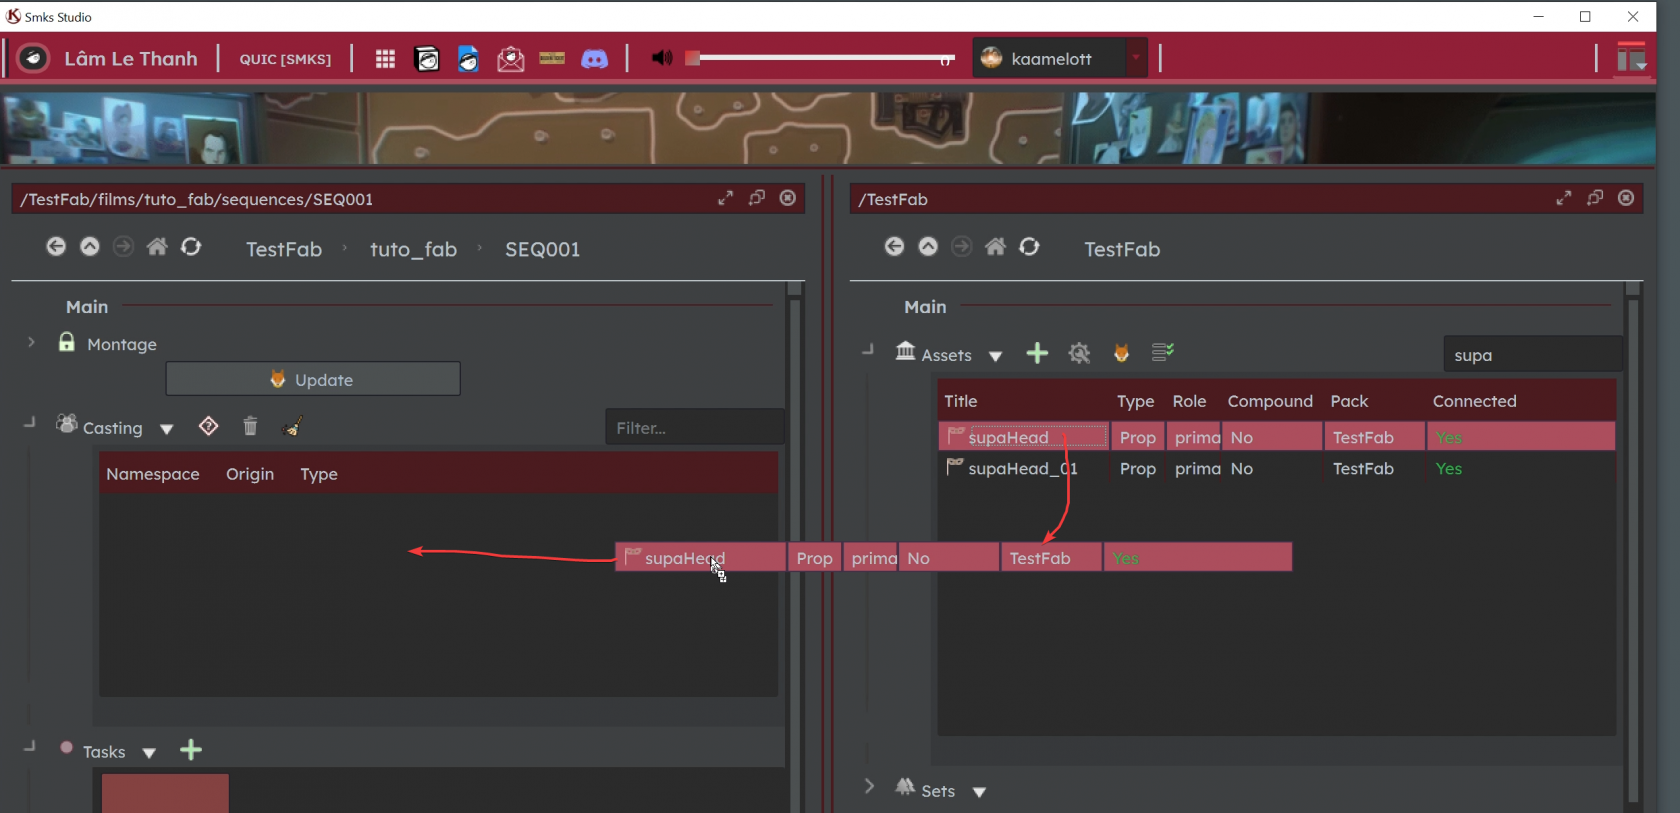Screen dimensions: 1680x813
Task: Go up one level in /TestFab panel
Action: tap(928, 246)
